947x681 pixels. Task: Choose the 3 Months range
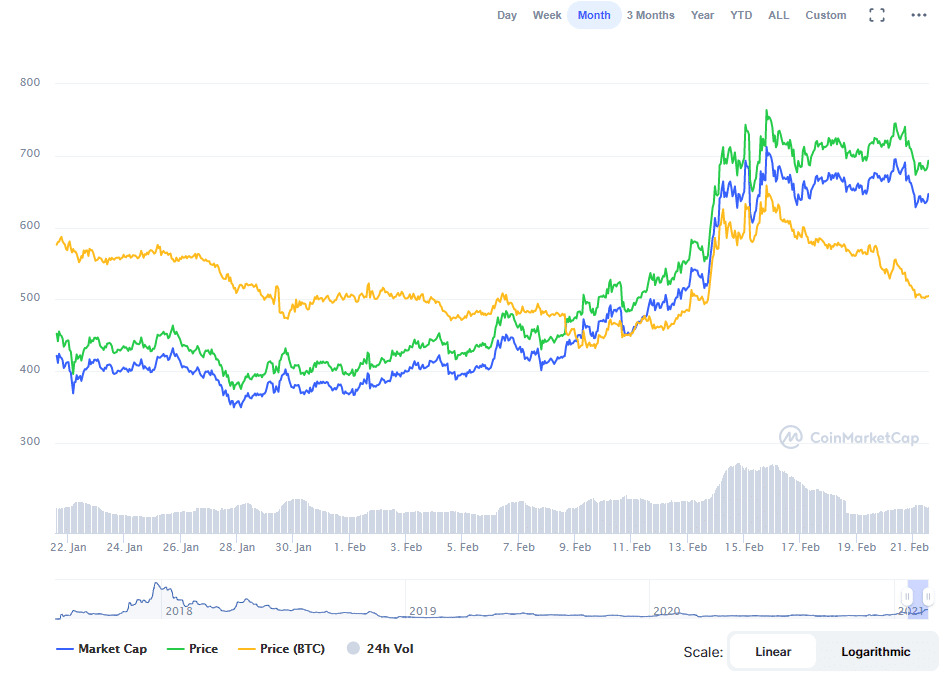(650, 15)
